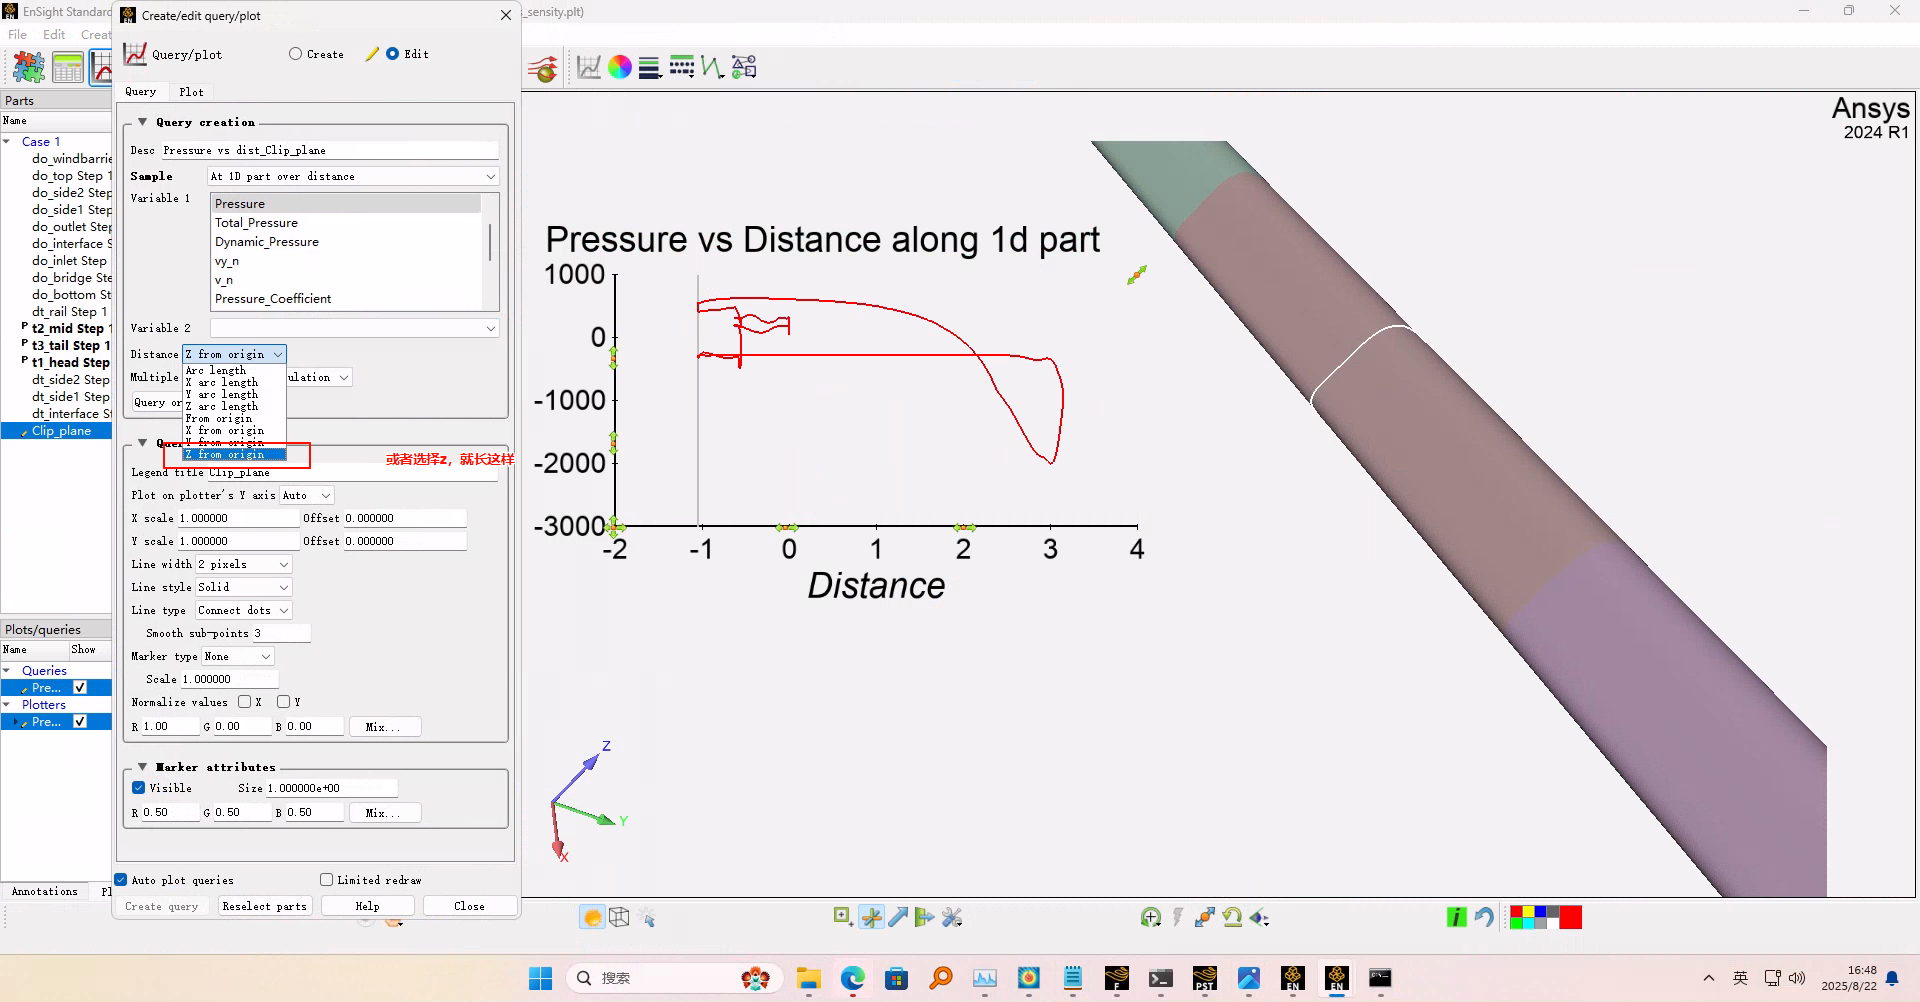Click the rainbow color wheel icon
The width and height of the screenshot is (1920, 1002).
coord(620,67)
